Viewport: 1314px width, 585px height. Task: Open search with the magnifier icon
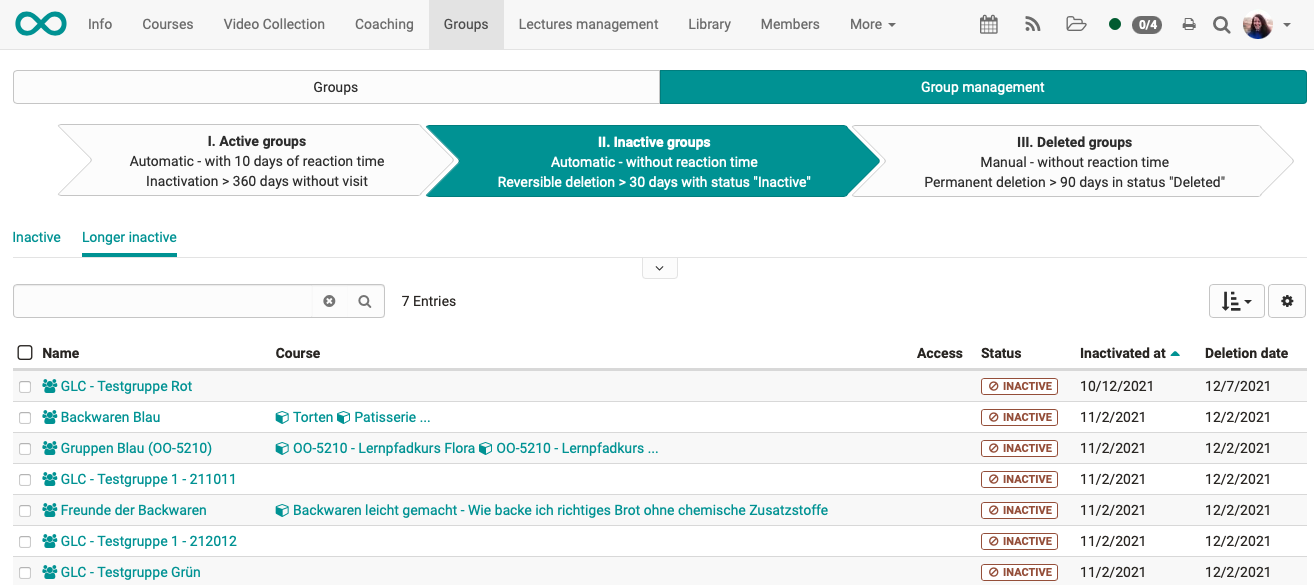(x=1221, y=25)
